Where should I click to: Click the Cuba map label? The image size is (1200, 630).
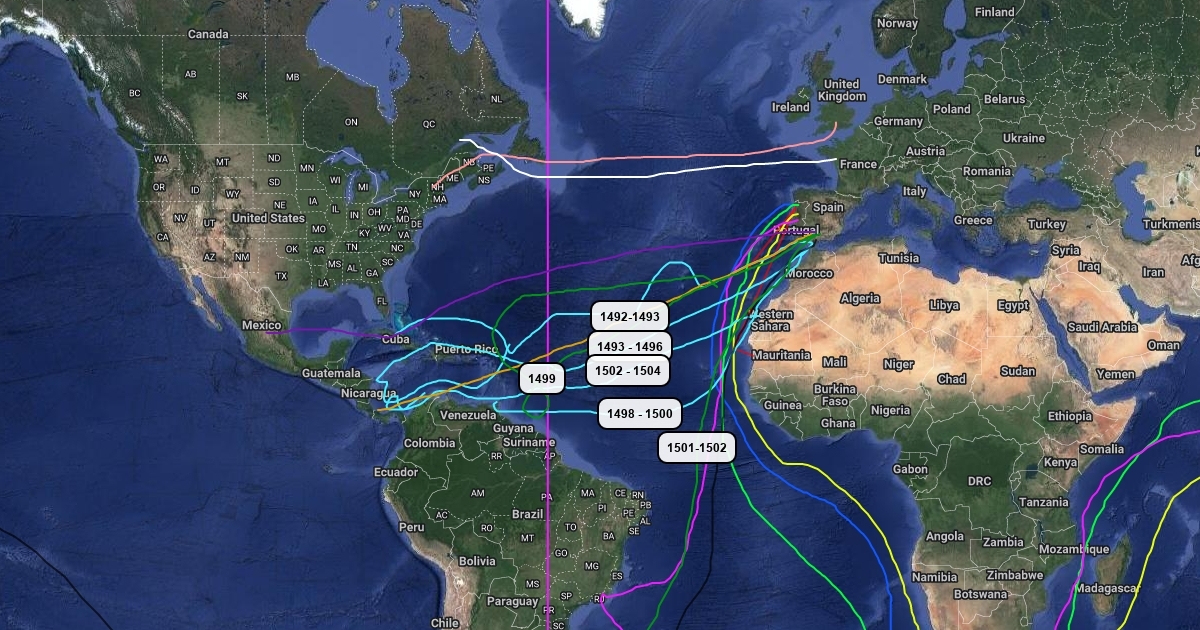click(x=396, y=339)
